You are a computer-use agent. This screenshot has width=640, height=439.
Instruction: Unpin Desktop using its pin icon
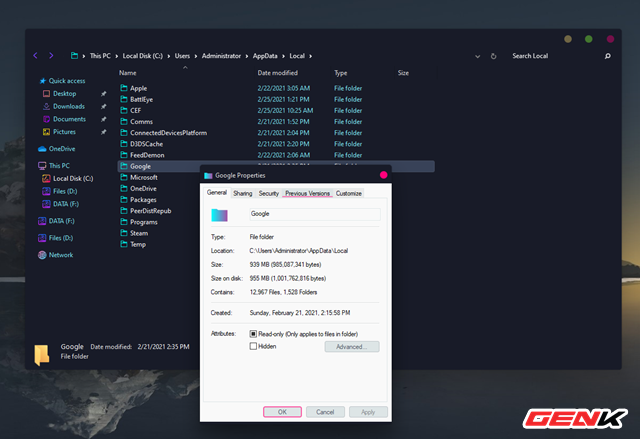[x=104, y=94]
